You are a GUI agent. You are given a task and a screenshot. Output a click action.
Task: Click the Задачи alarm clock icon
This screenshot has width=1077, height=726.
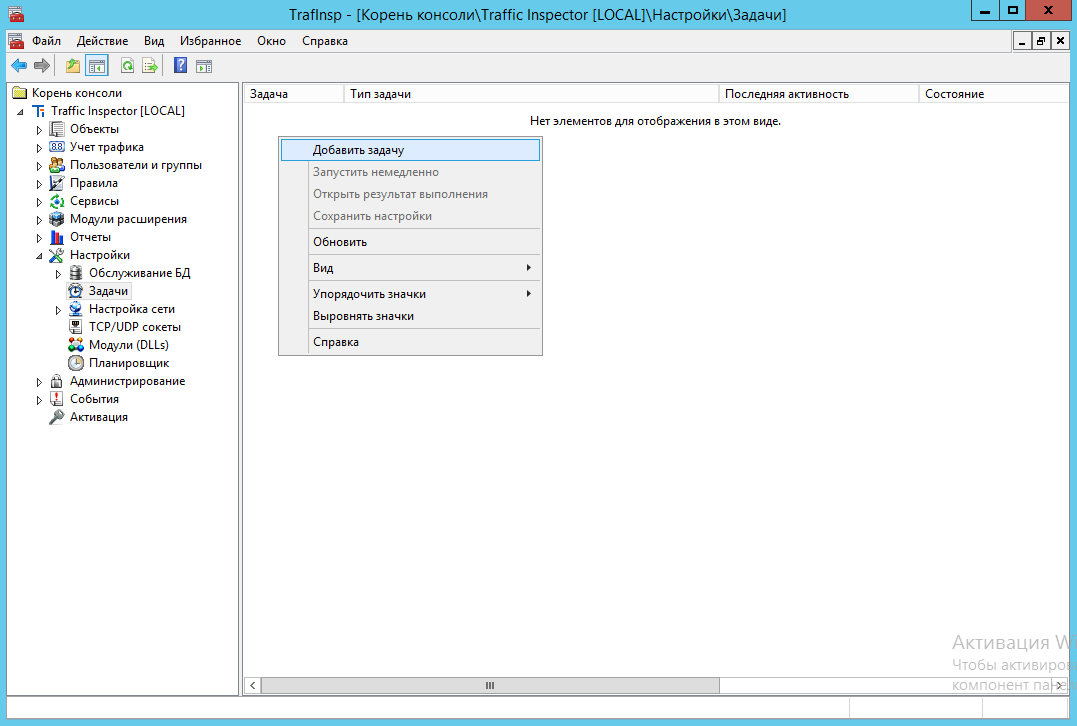pos(76,291)
